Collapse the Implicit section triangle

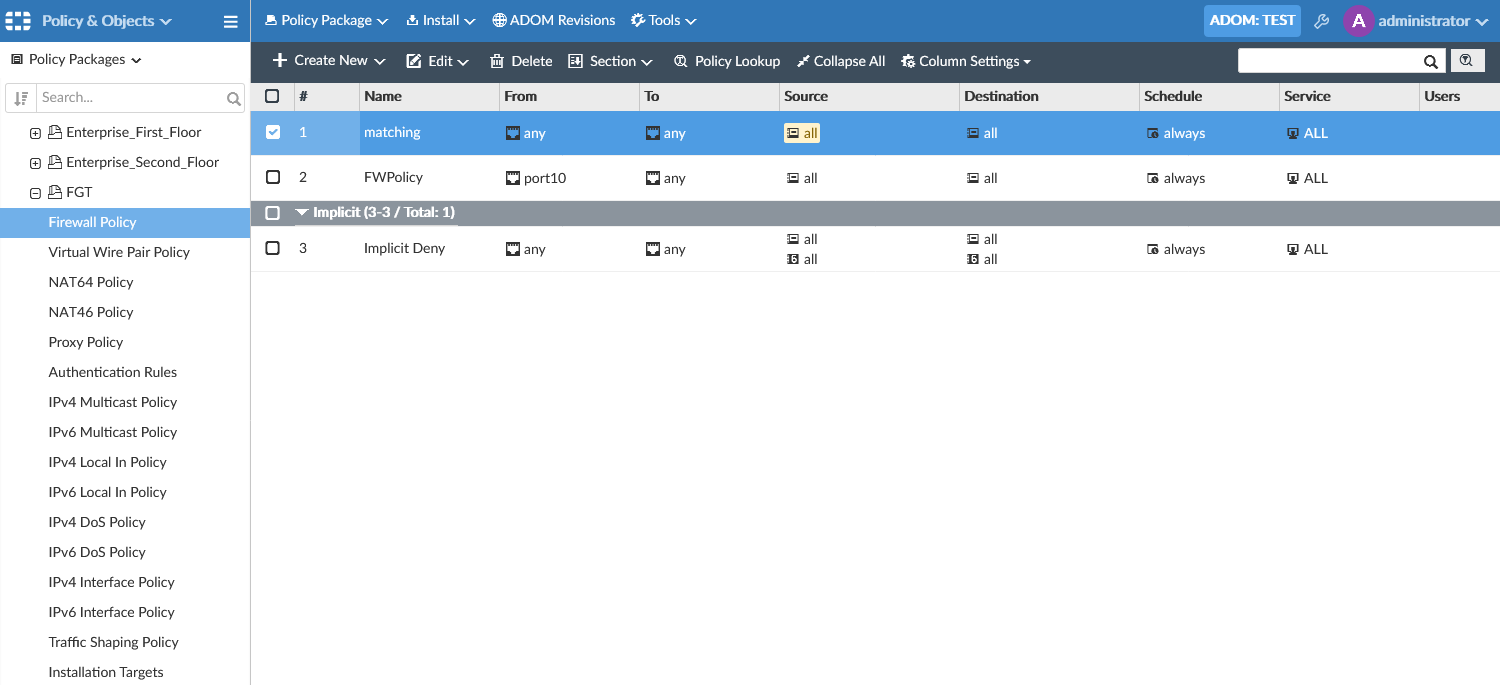pyautogui.click(x=302, y=213)
